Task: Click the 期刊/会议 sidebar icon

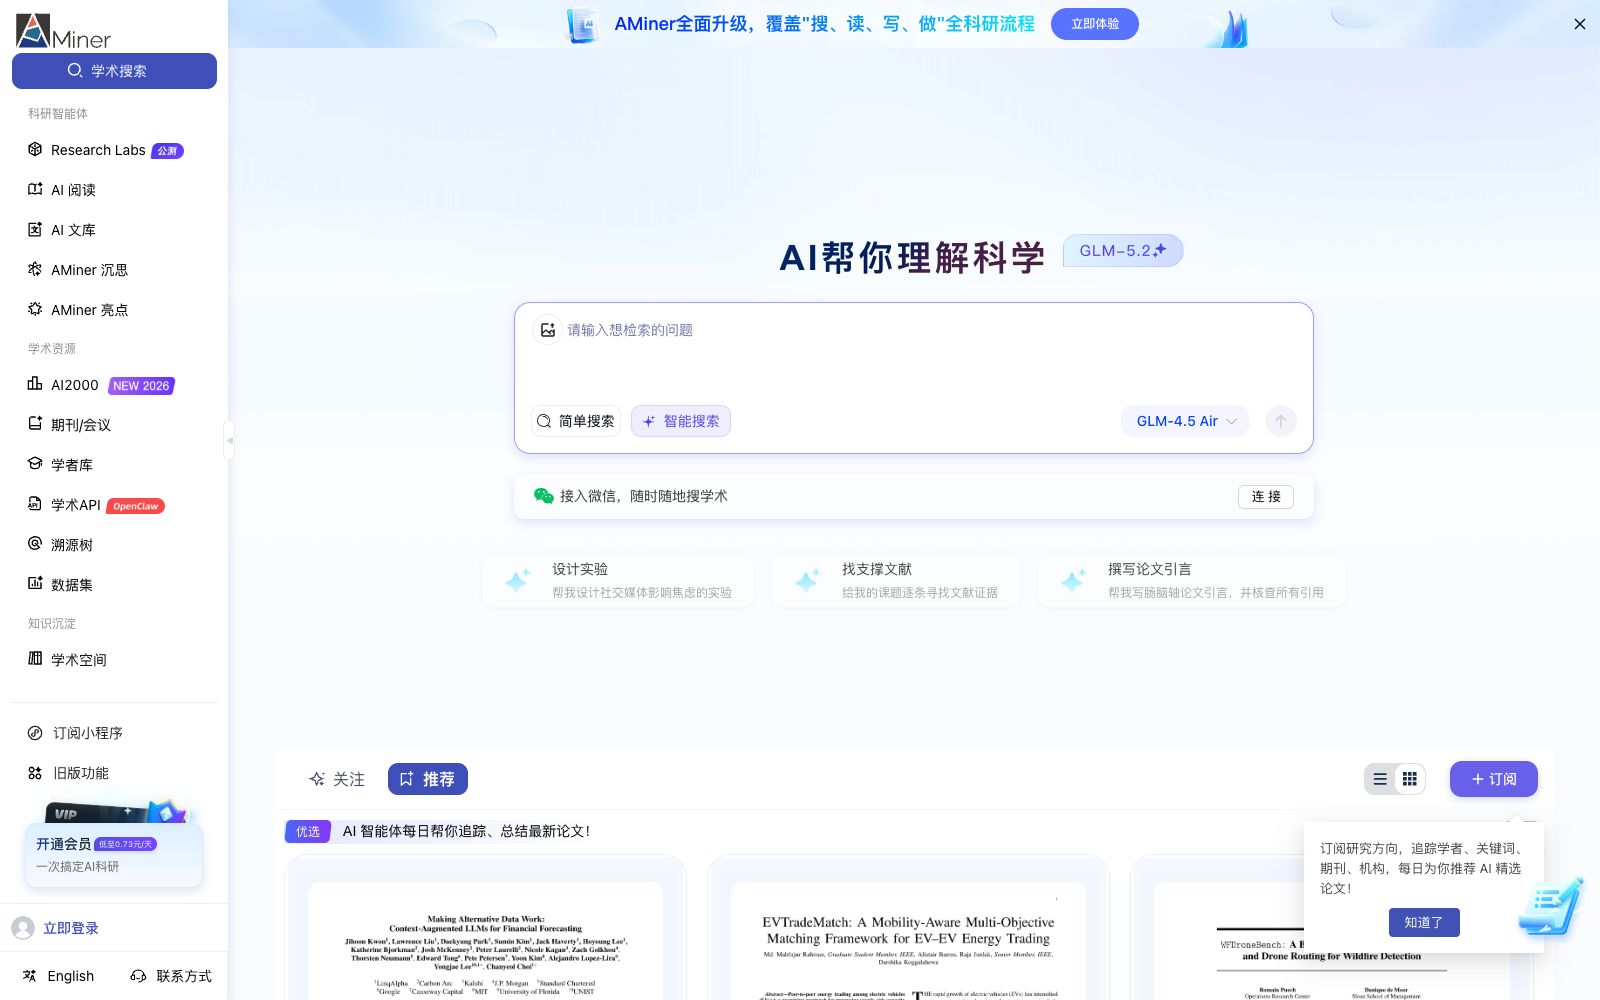Action: click(35, 424)
